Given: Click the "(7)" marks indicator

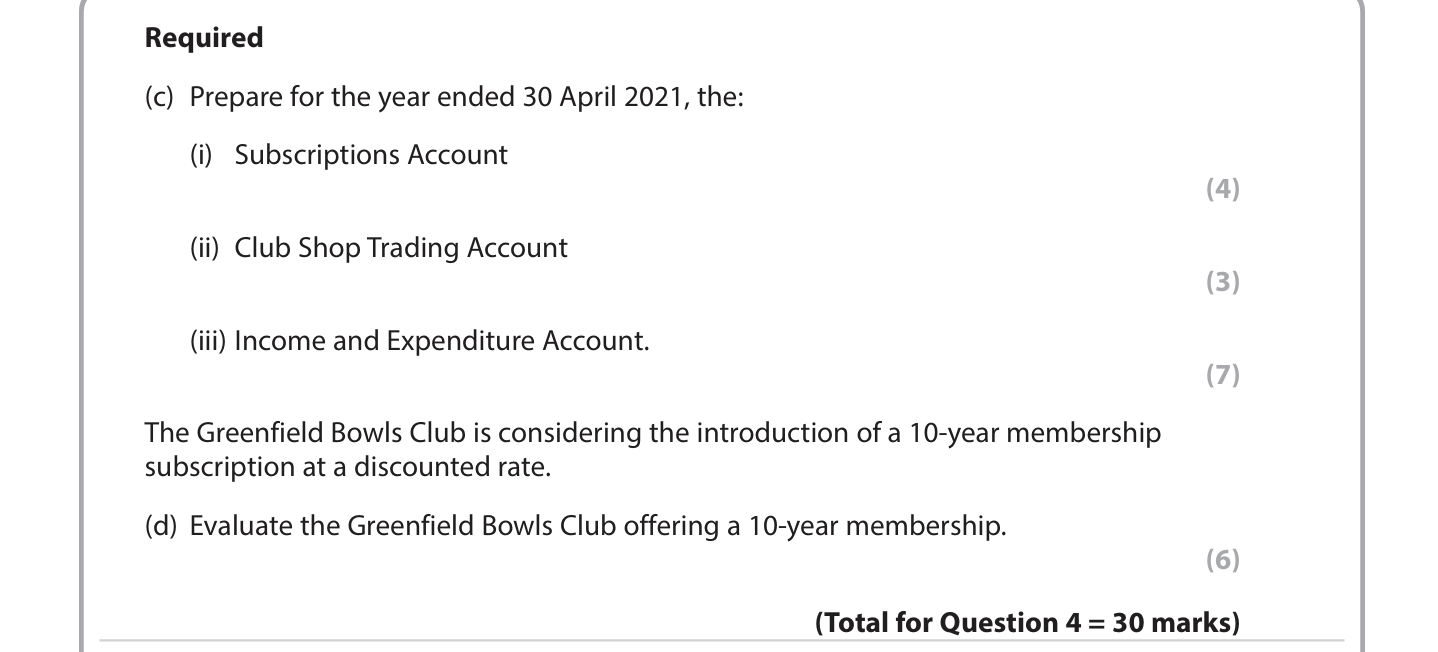Looking at the screenshot, I should (x=1222, y=375).
